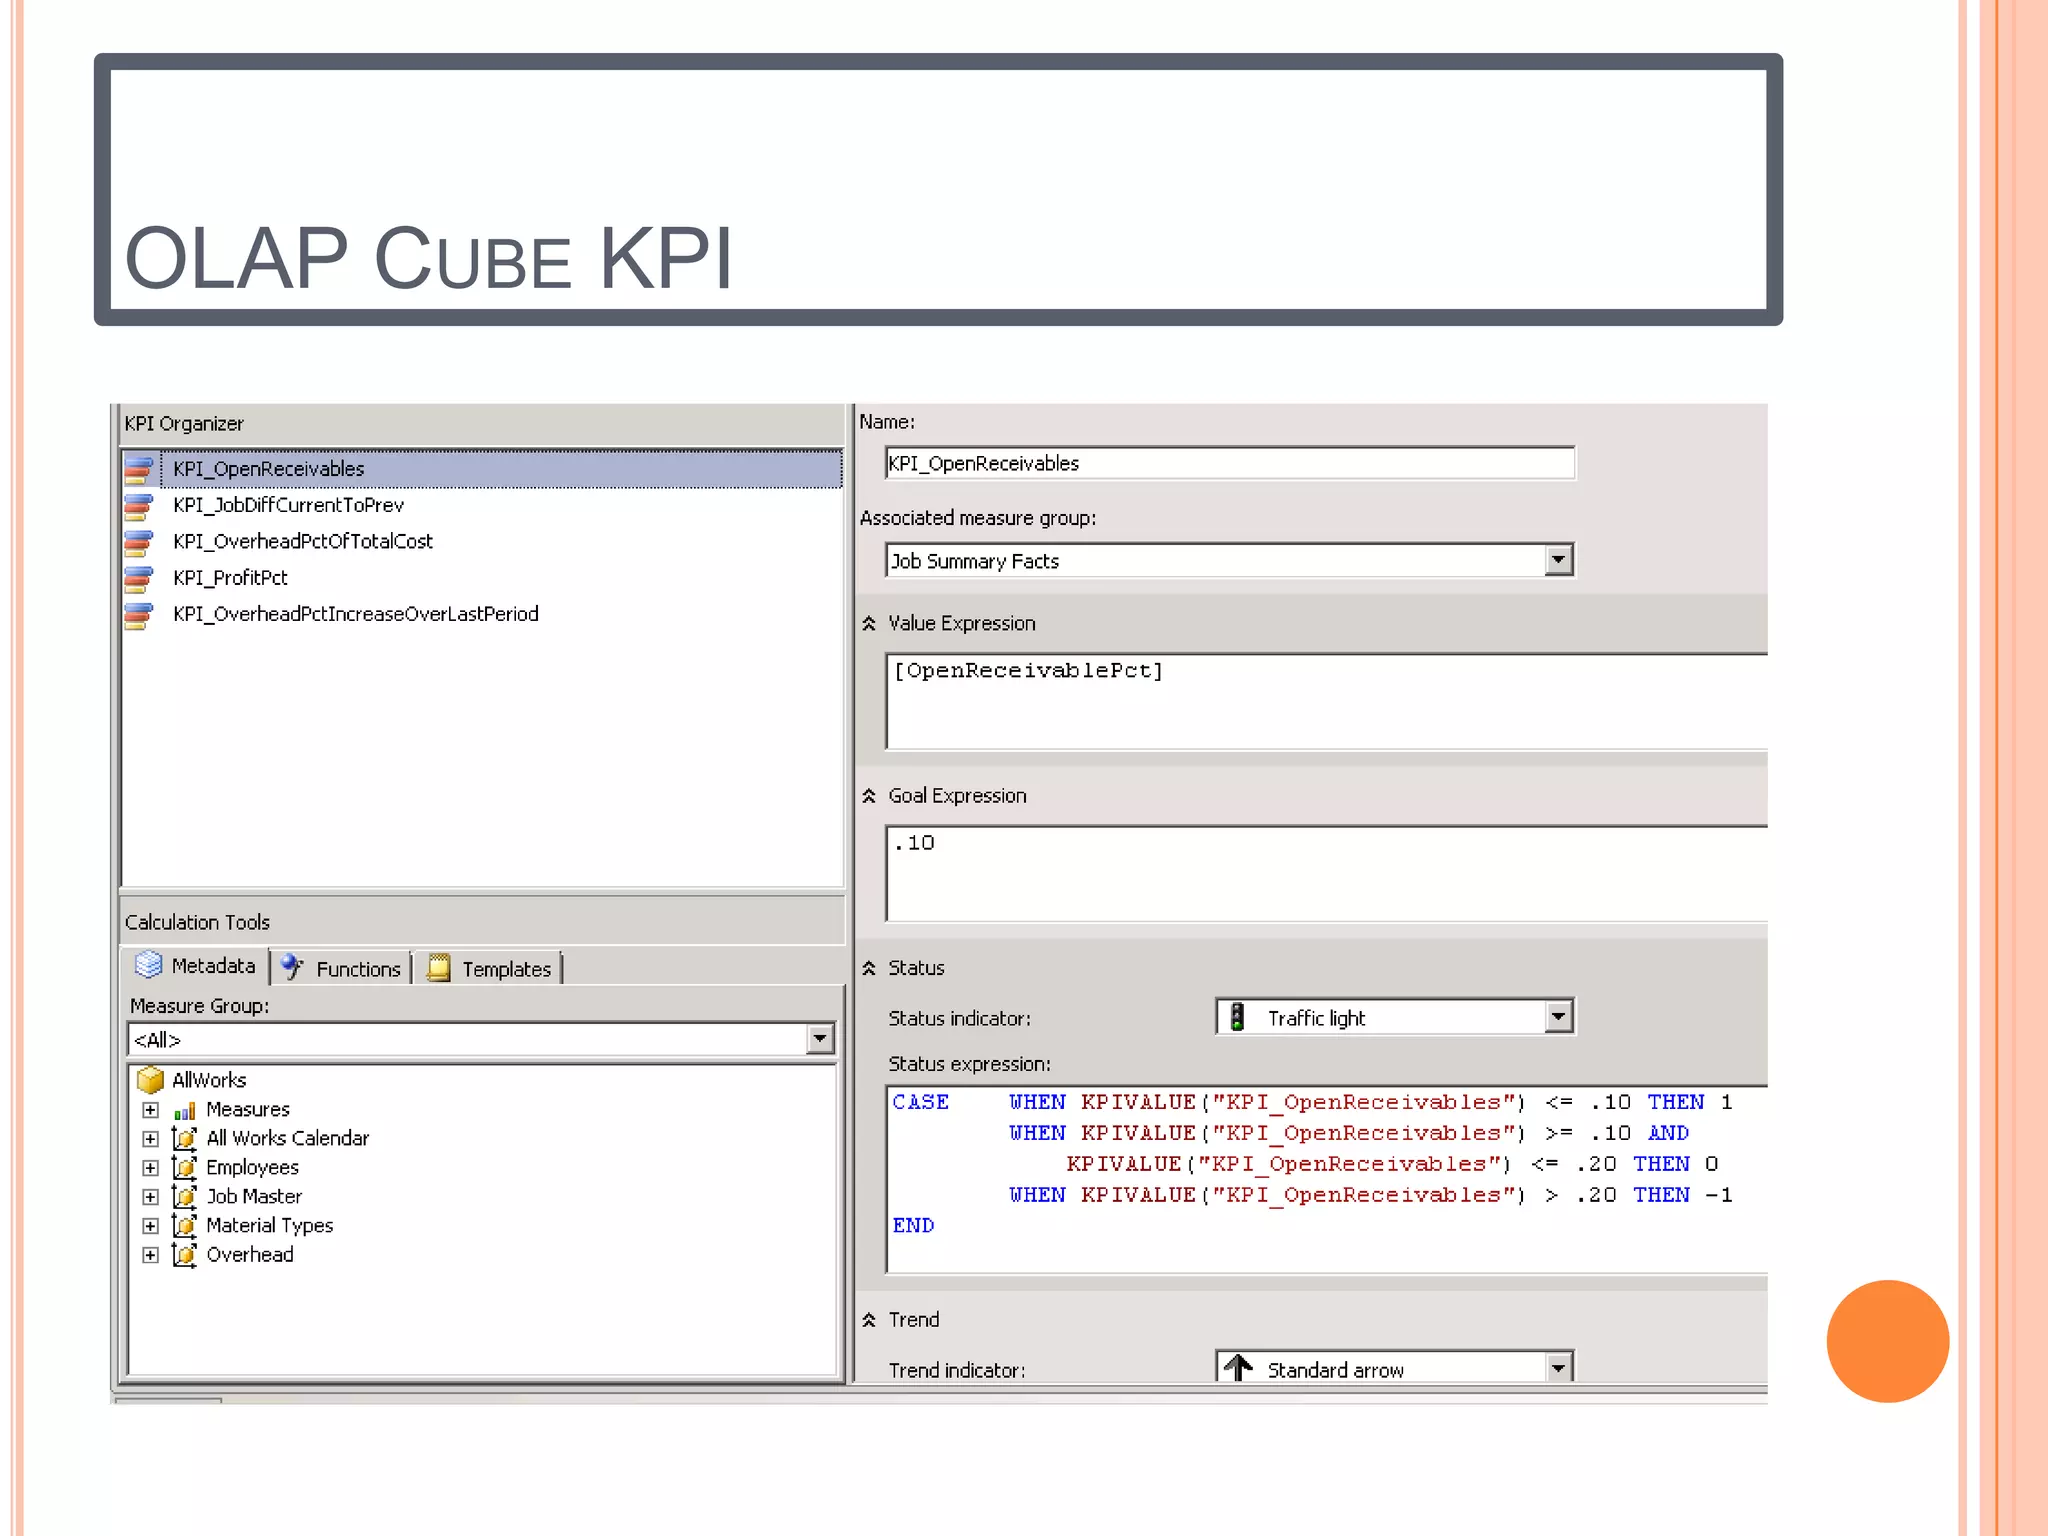This screenshot has width=2048, height=1536.
Task: Open the Measure Group <All> dropdown
Action: [x=820, y=1039]
